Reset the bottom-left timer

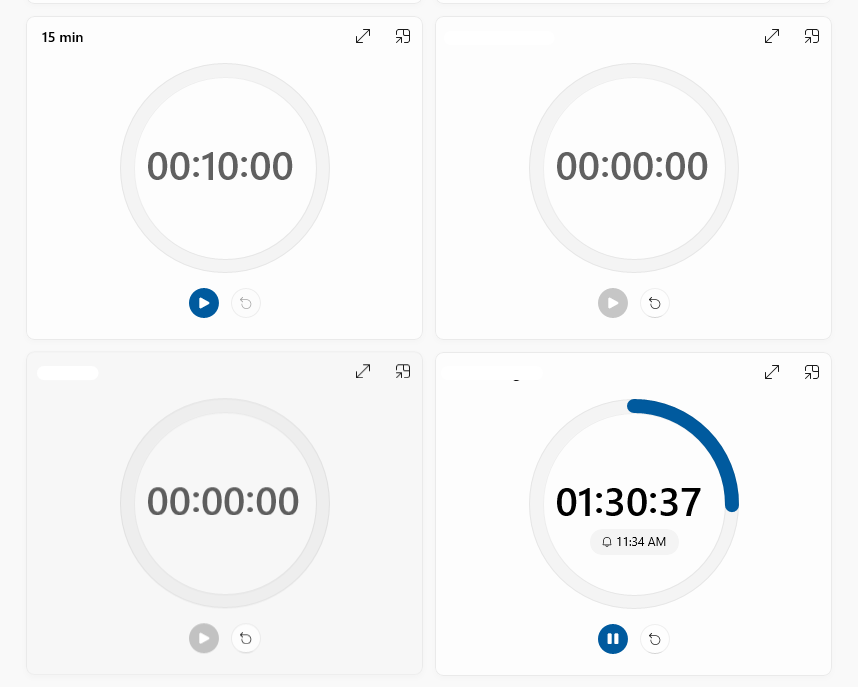(246, 639)
